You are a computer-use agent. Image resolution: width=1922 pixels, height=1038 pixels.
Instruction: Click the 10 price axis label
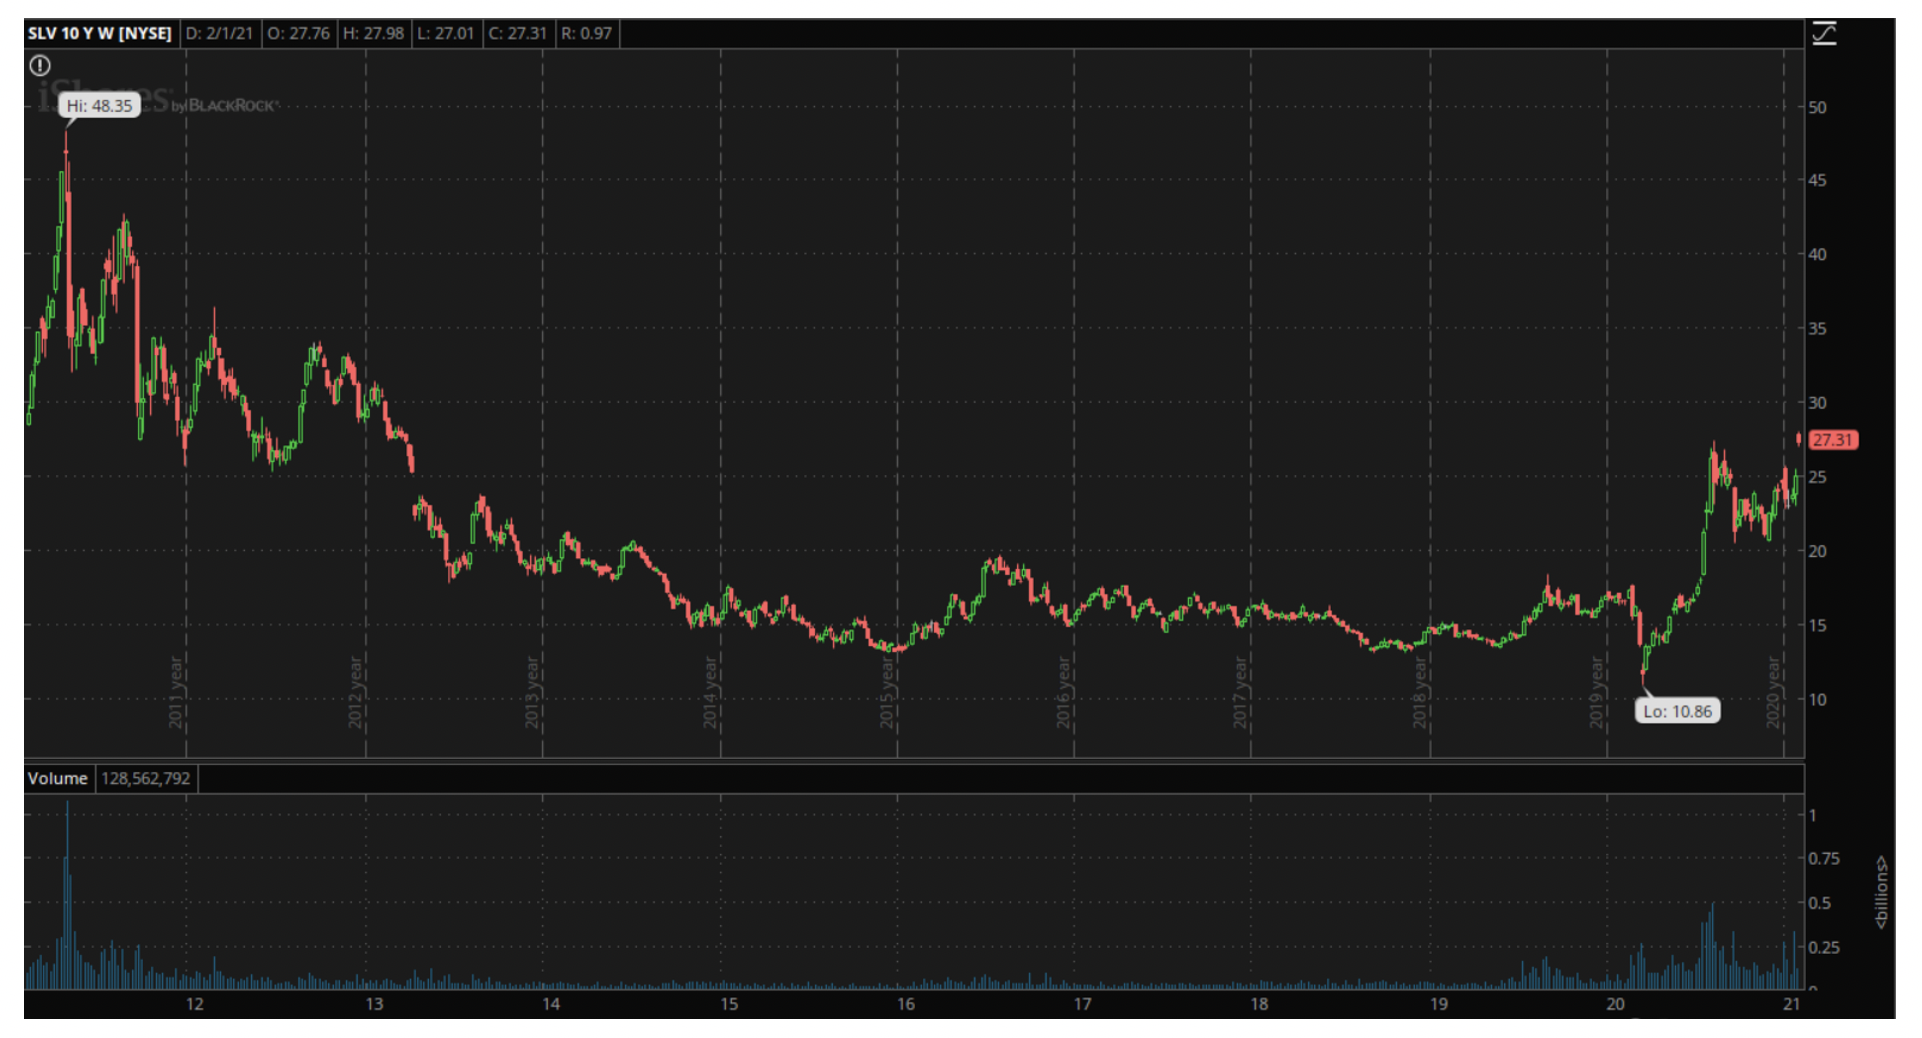tap(1817, 699)
